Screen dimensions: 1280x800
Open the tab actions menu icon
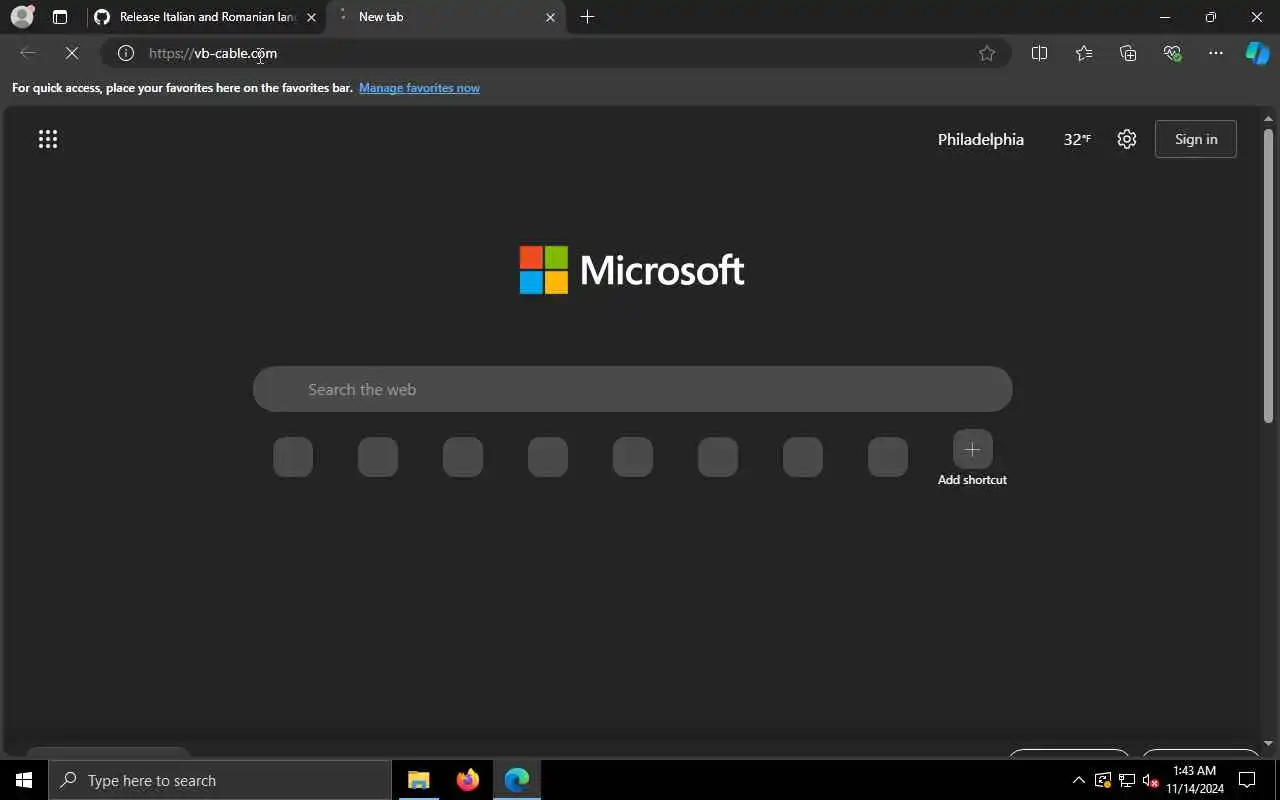point(60,17)
